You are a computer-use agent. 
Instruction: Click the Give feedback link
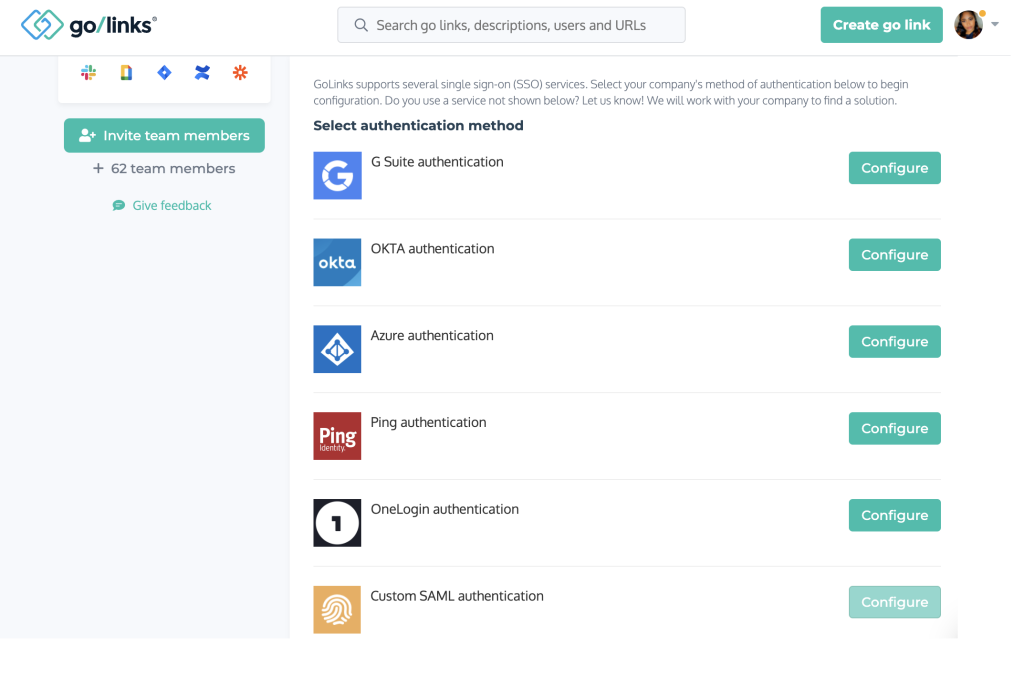(161, 205)
